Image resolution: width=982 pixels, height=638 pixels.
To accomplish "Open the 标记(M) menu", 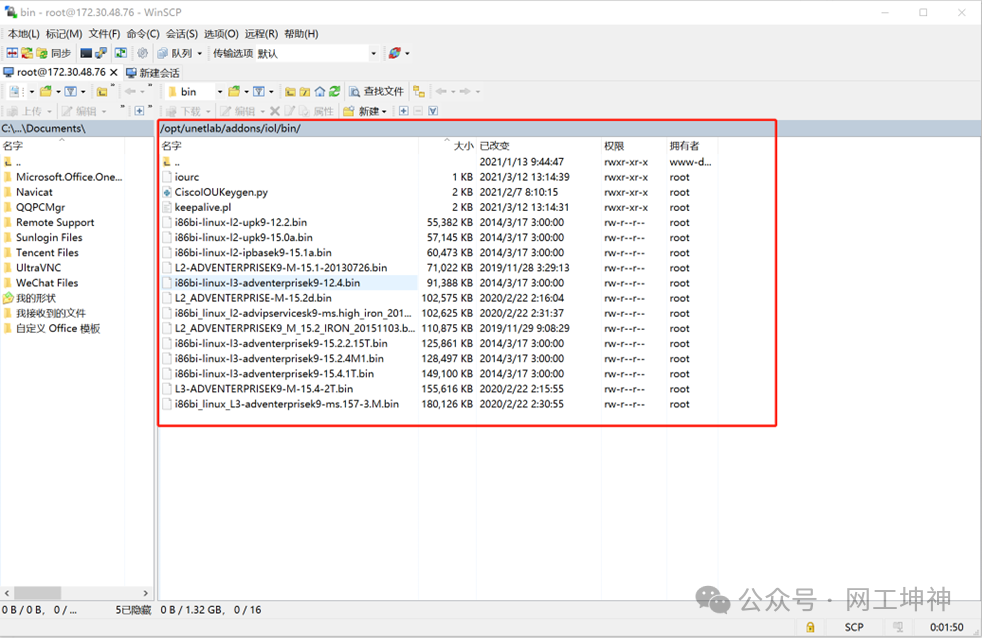I will [64, 34].
